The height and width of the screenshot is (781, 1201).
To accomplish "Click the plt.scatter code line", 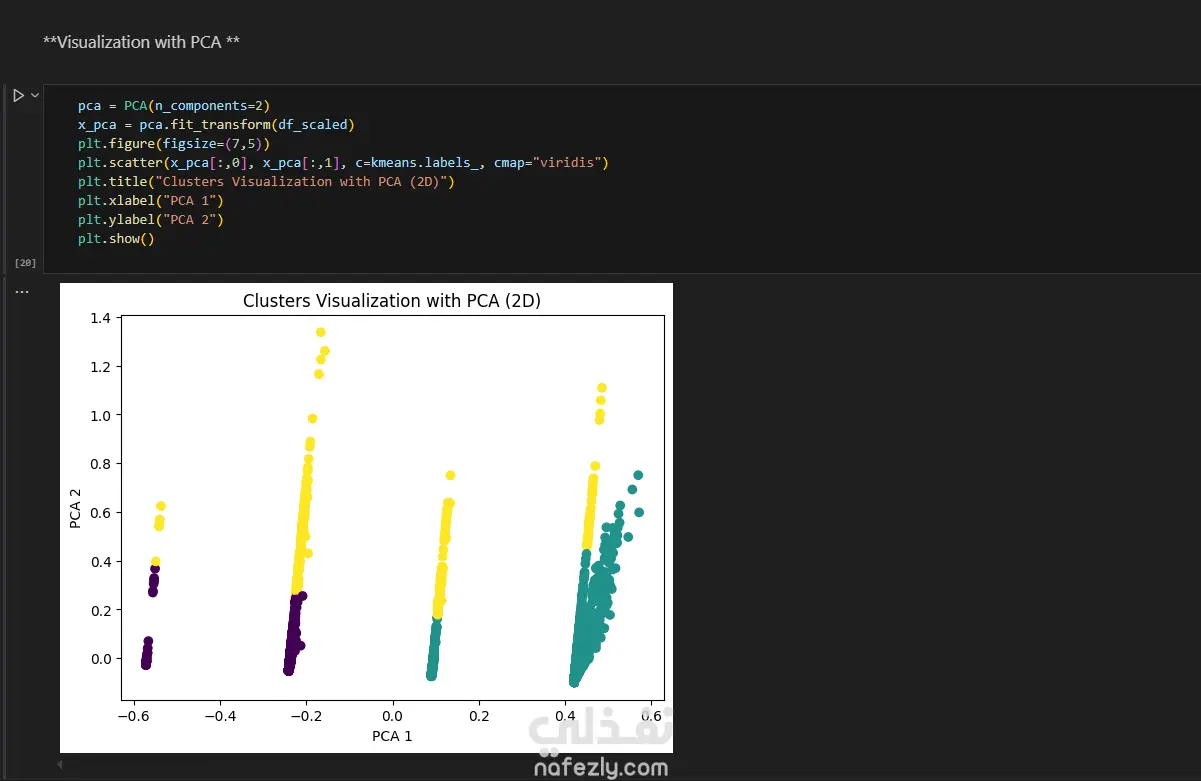I will click(343, 162).
